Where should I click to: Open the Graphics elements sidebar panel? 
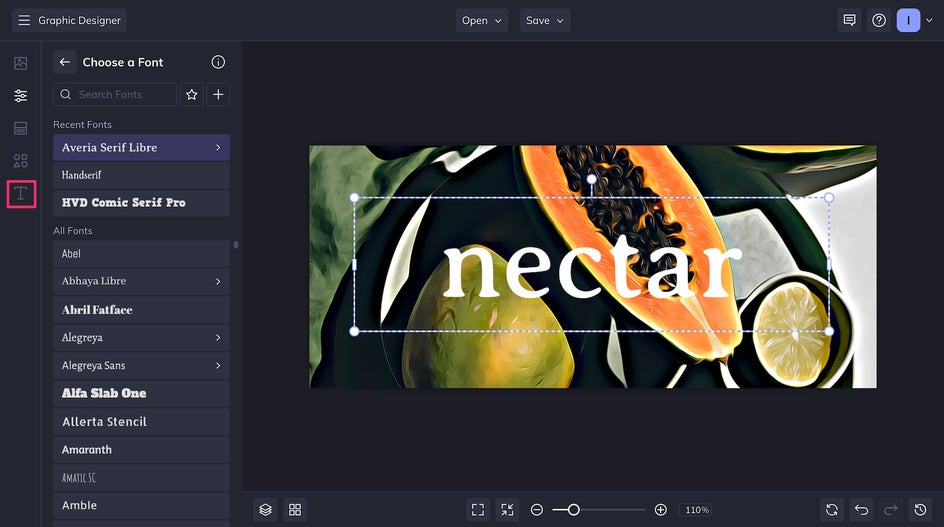click(x=20, y=161)
